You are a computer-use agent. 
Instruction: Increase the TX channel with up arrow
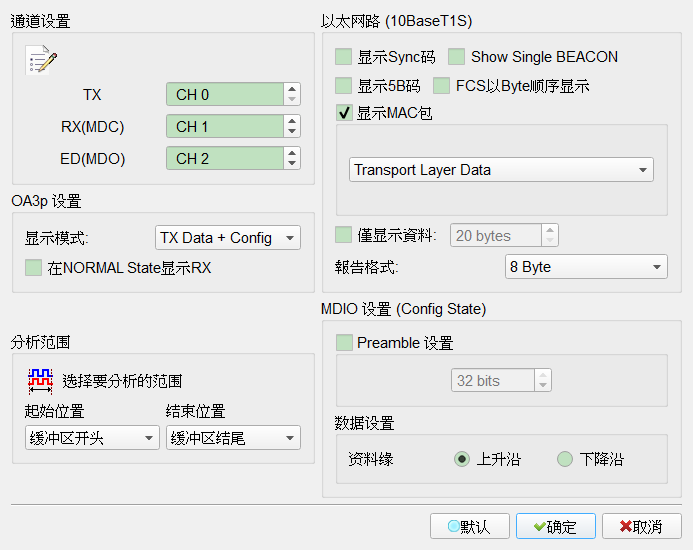pyautogui.click(x=292, y=89)
